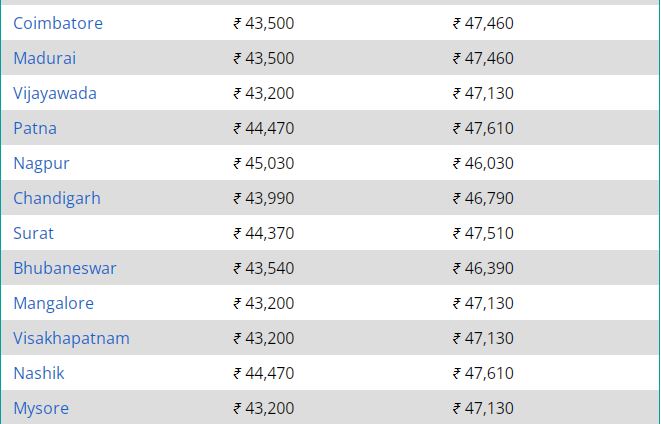The height and width of the screenshot is (424, 661).
Task: Open the Nashik link
Action: (x=39, y=373)
